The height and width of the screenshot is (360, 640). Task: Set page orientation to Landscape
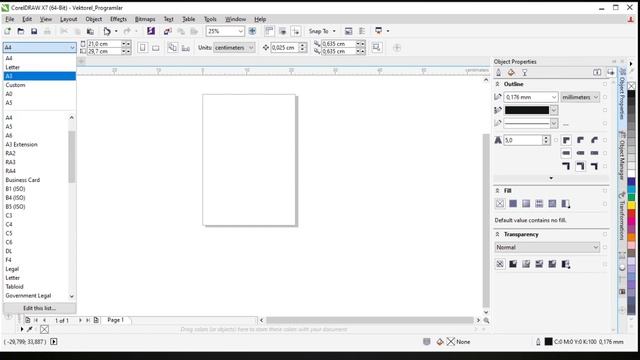[156, 48]
